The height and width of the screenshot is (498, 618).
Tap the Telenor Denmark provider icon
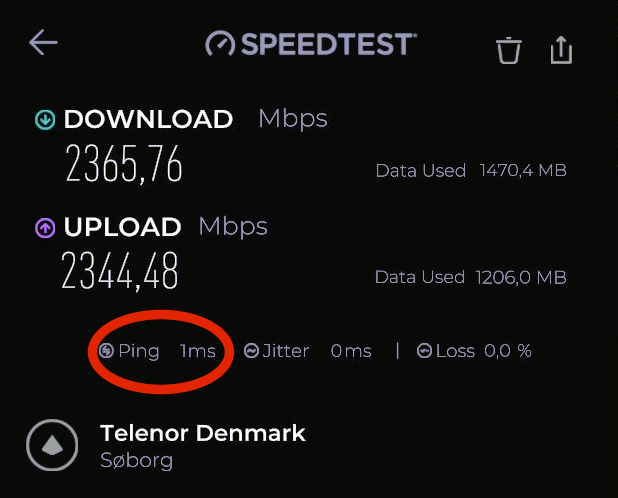[x=52, y=445]
